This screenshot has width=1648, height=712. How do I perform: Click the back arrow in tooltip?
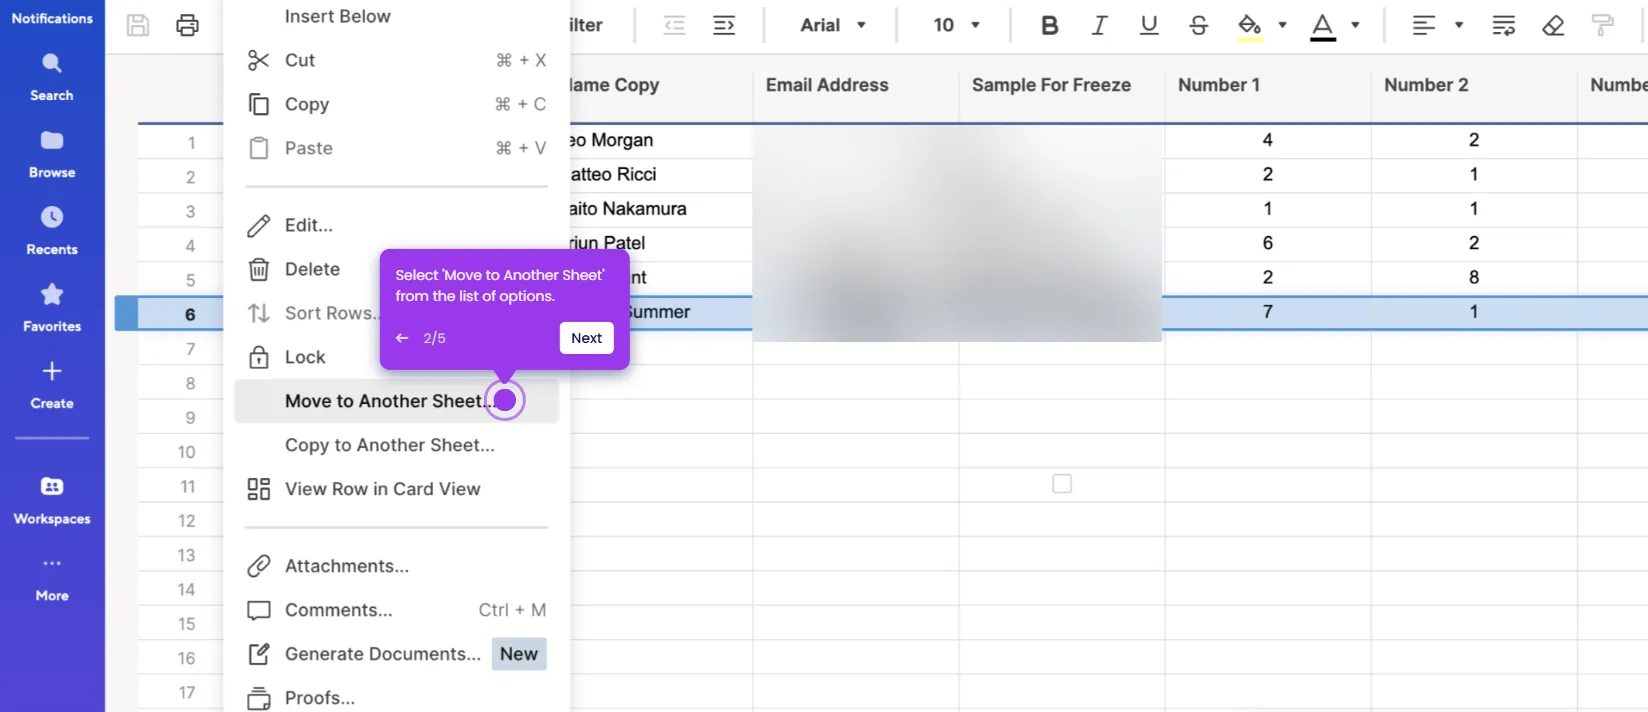pyautogui.click(x=402, y=338)
